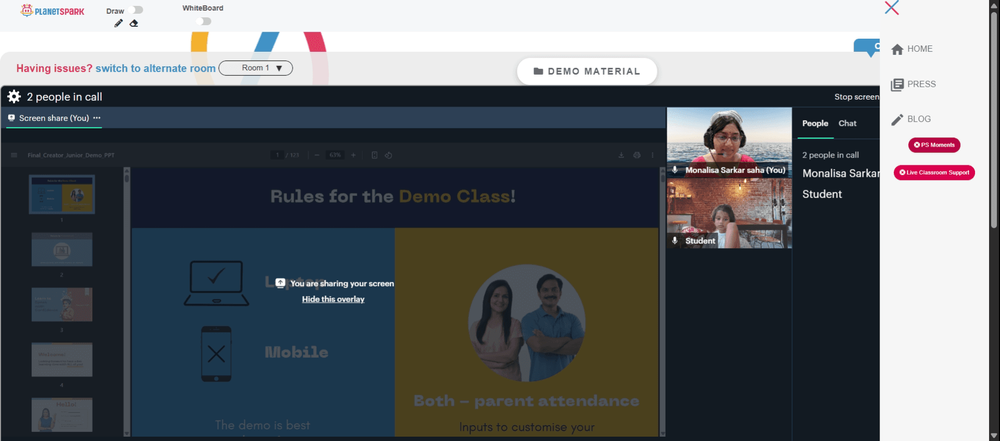Select the People tab

pyautogui.click(x=815, y=123)
